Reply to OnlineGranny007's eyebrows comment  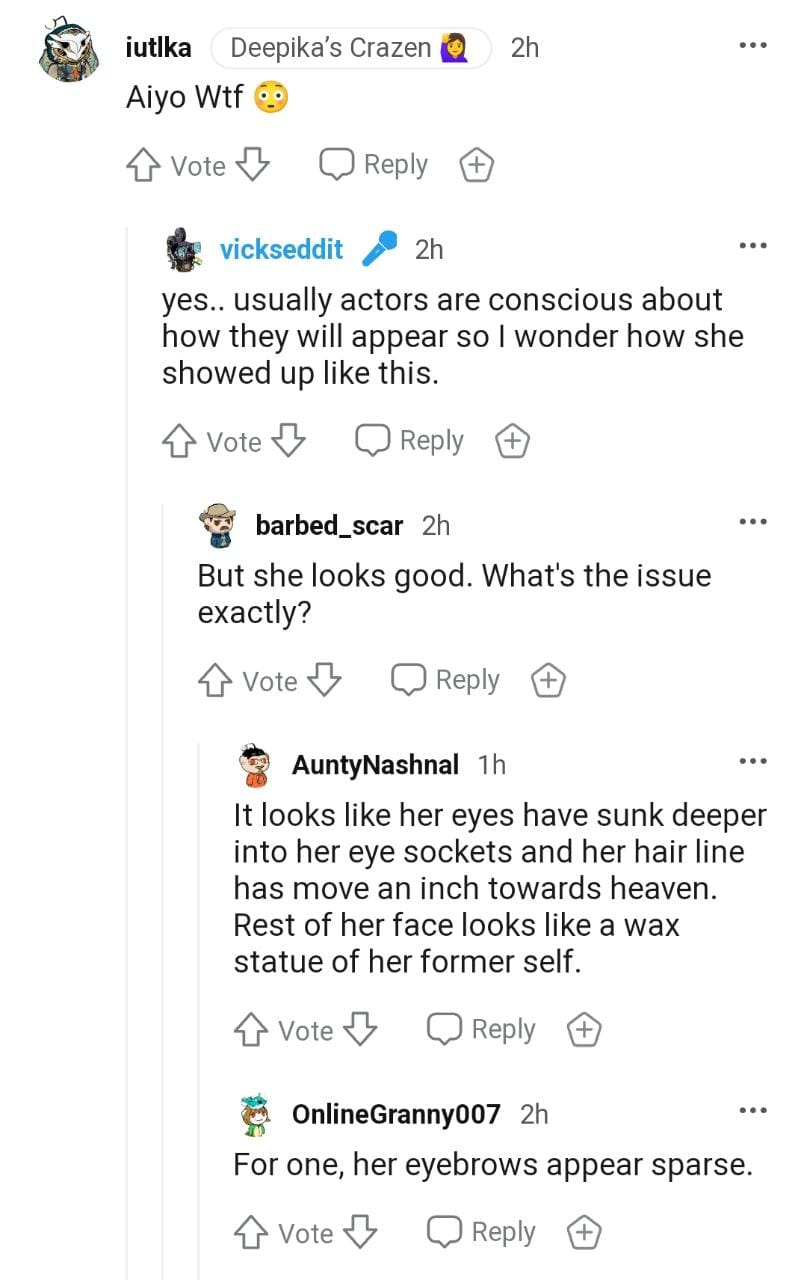coord(481,1233)
